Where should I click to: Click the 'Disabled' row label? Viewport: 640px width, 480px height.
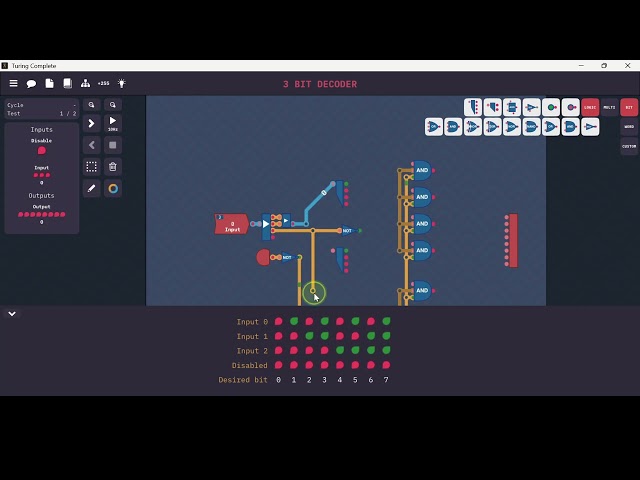pyautogui.click(x=249, y=365)
